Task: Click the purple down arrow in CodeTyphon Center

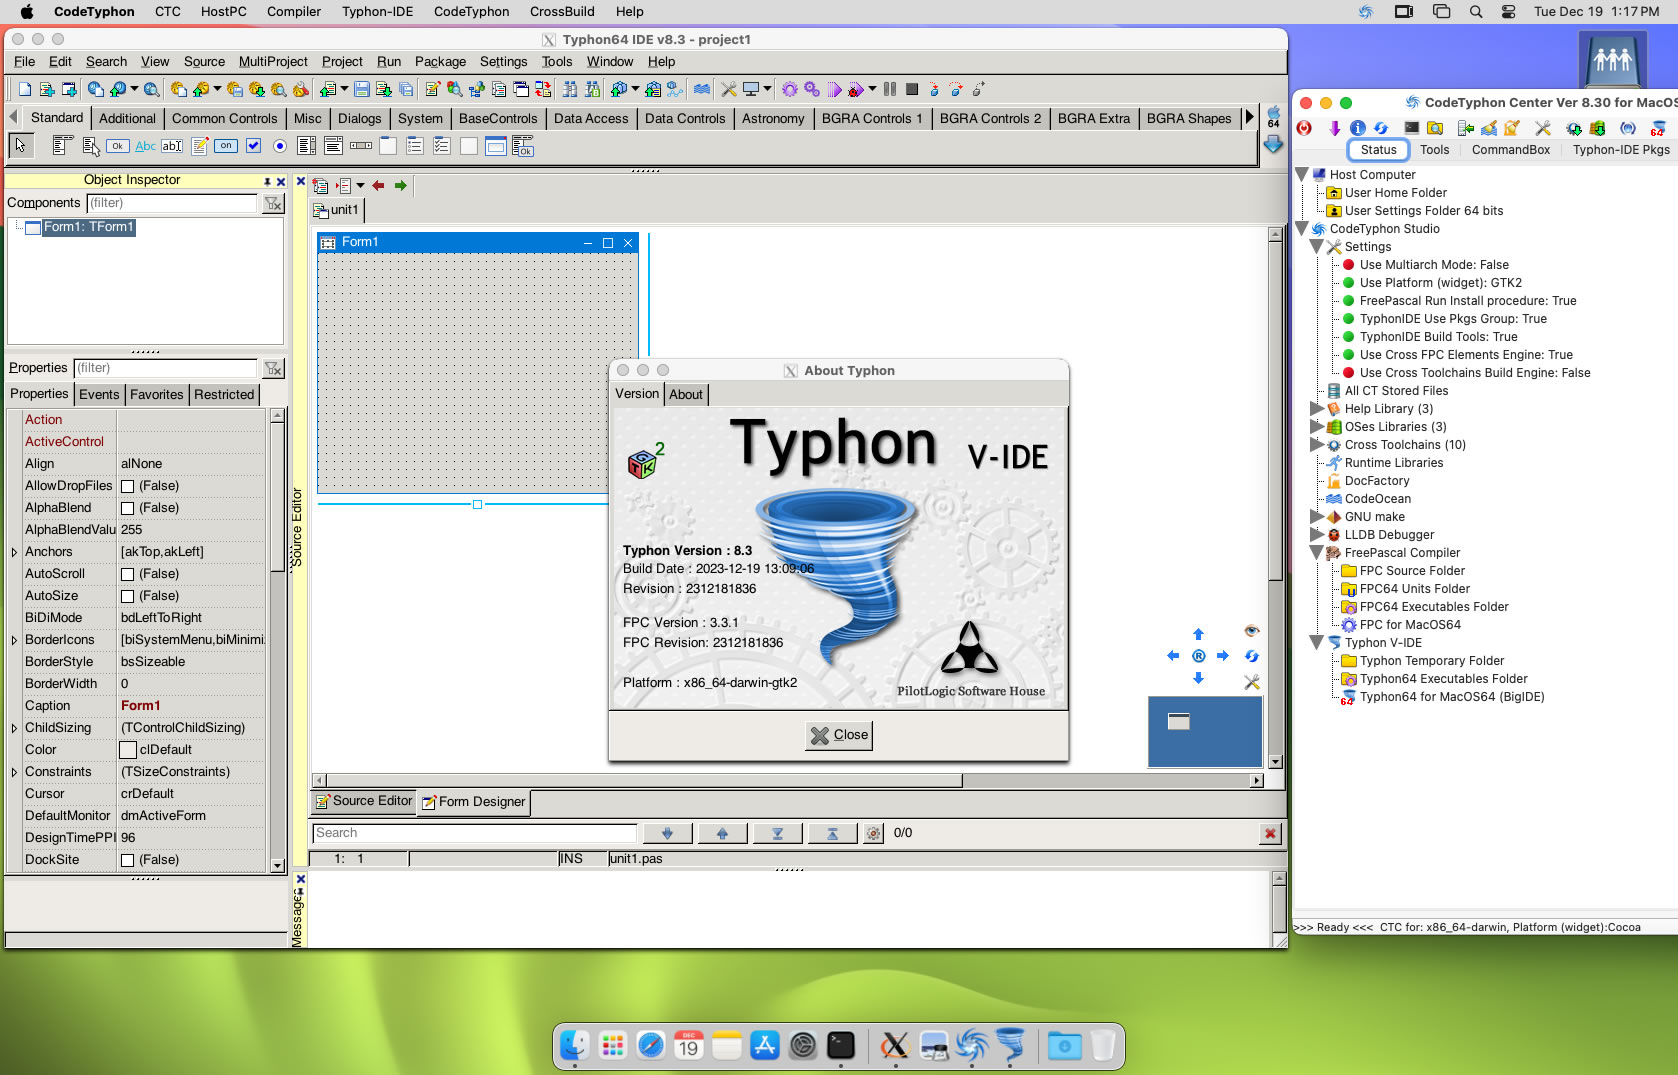Action: (x=1334, y=128)
